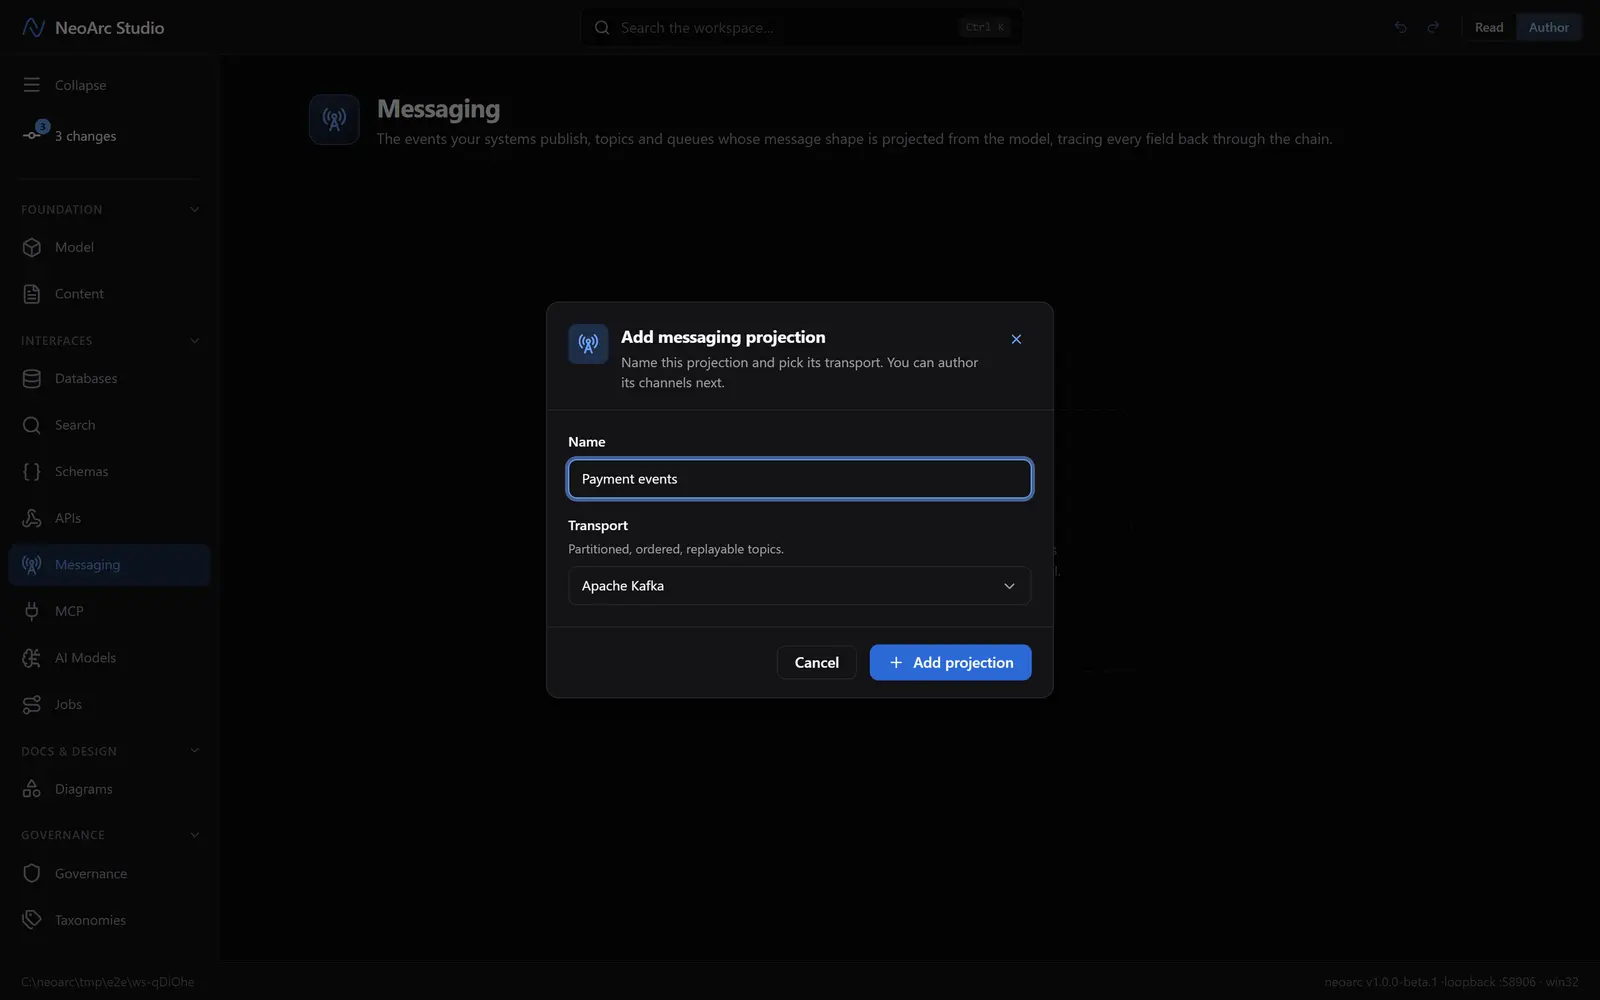The width and height of the screenshot is (1600, 1000).
Task: Click the Collapse sidebar hamburger icon
Action: 32,85
